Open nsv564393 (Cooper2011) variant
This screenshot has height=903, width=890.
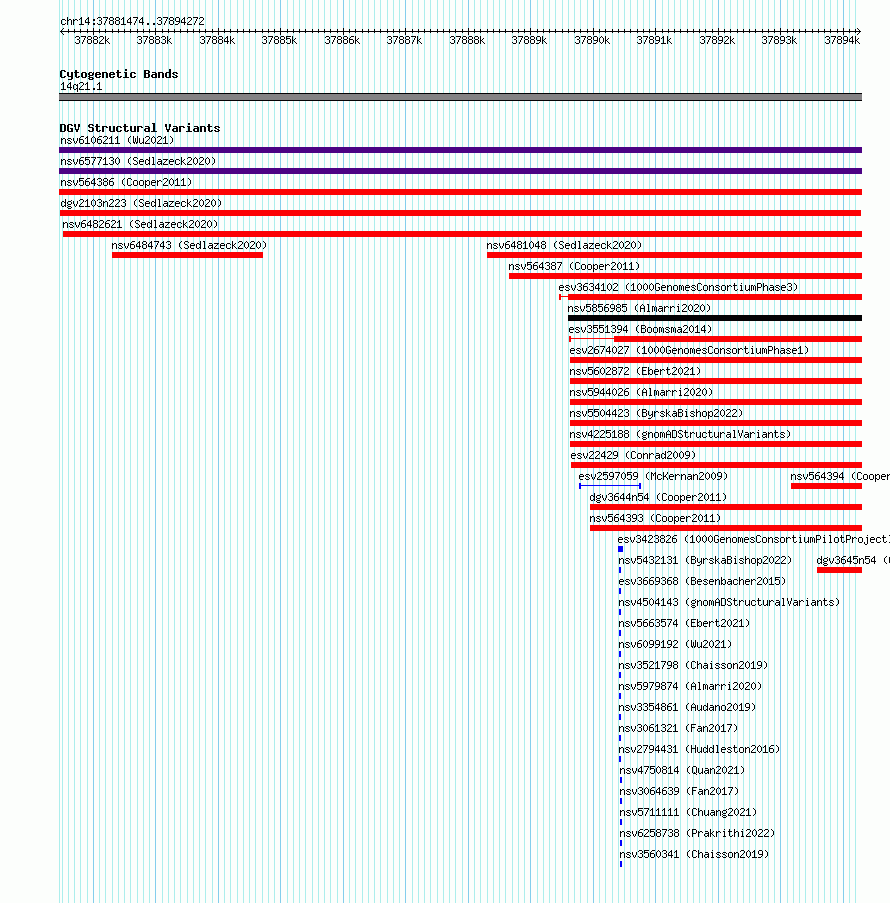(656, 518)
